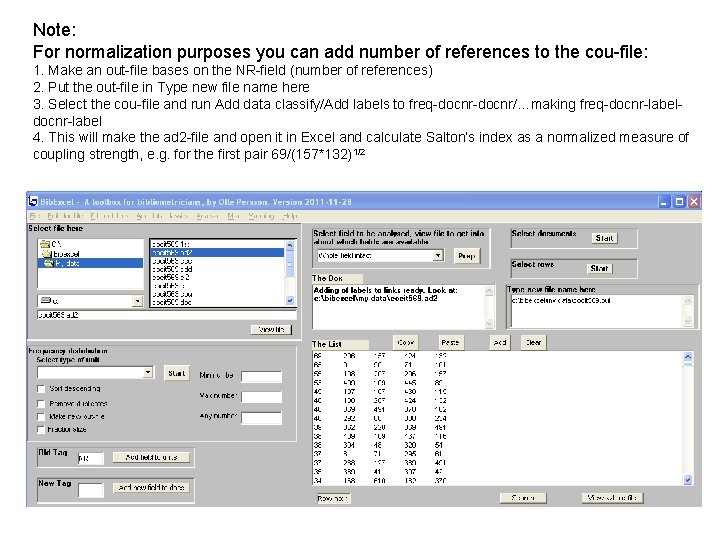
Task: Open the Help menu
Action: (290, 216)
